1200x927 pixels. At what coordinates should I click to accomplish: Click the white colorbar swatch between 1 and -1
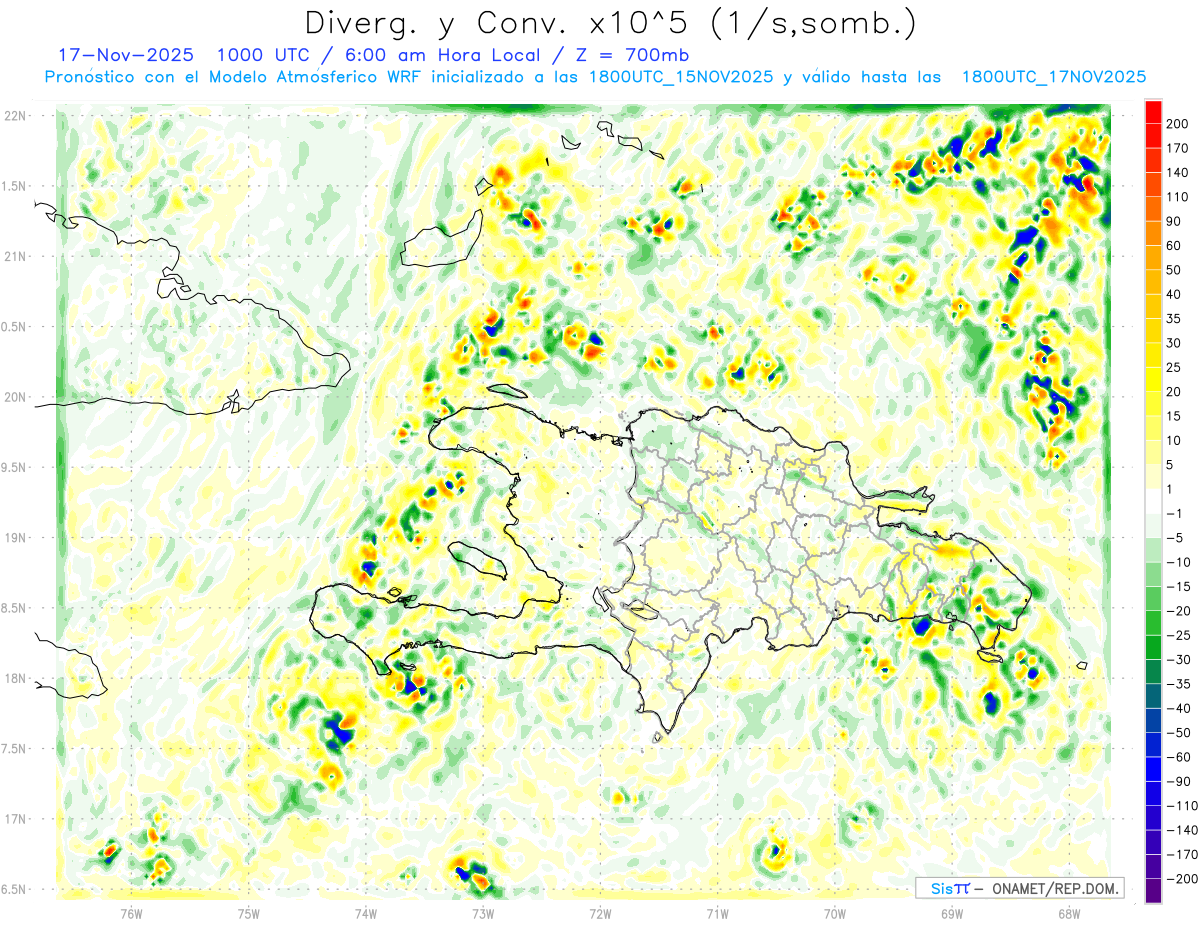pos(1153,501)
